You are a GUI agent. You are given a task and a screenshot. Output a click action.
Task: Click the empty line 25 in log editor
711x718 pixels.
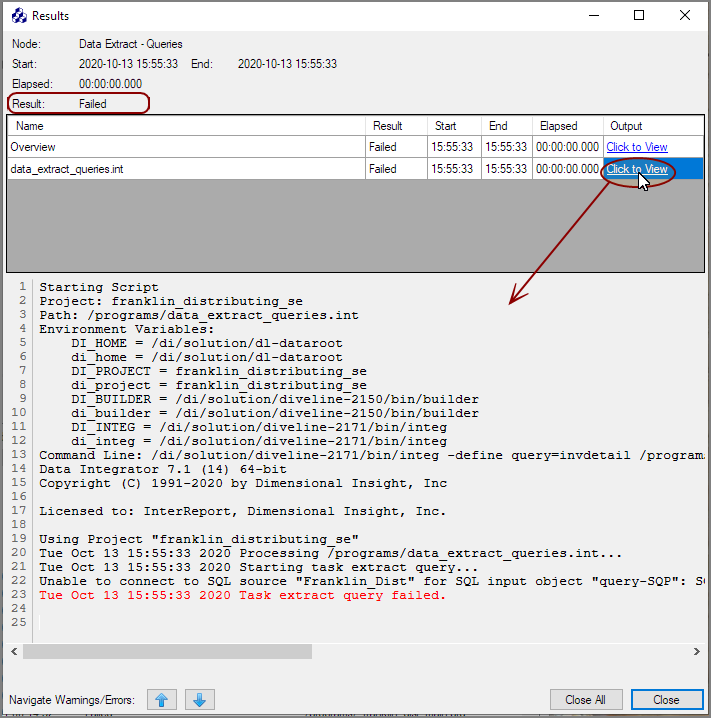(371, 623)
